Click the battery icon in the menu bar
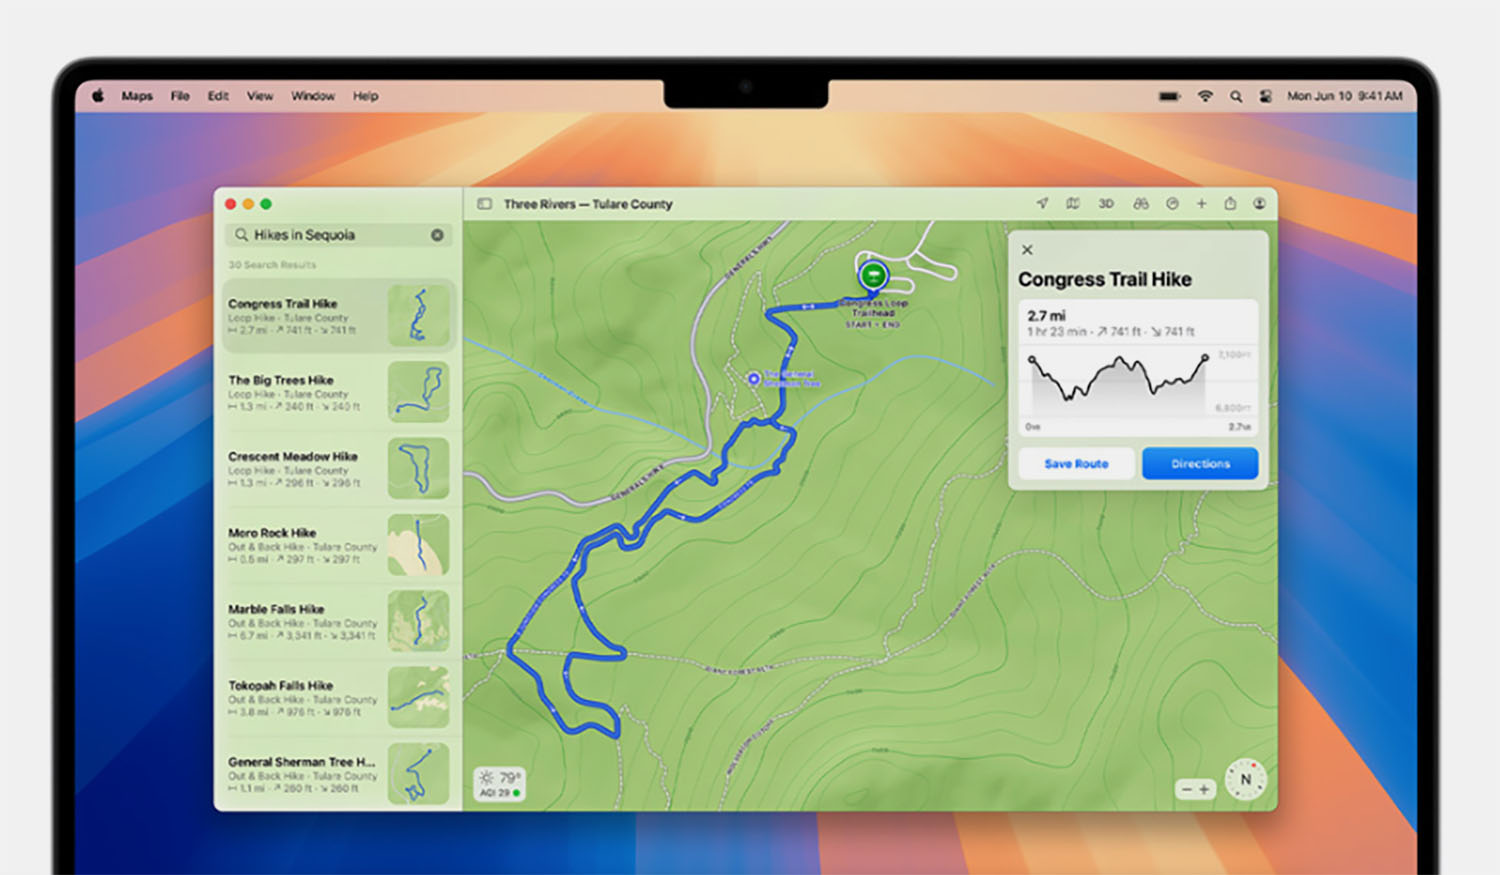The height and width of the screenshot is (875, 1500). 1169,96
